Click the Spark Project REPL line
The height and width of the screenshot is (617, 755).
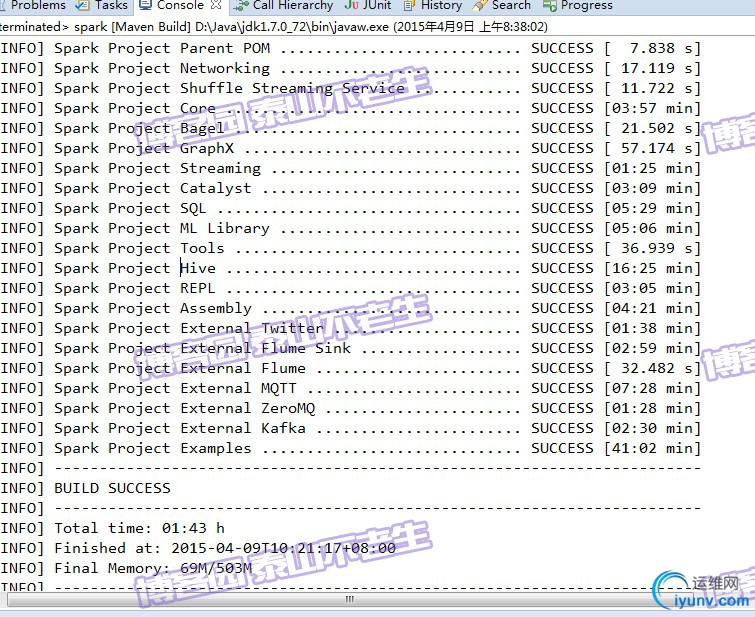(350, 288)
